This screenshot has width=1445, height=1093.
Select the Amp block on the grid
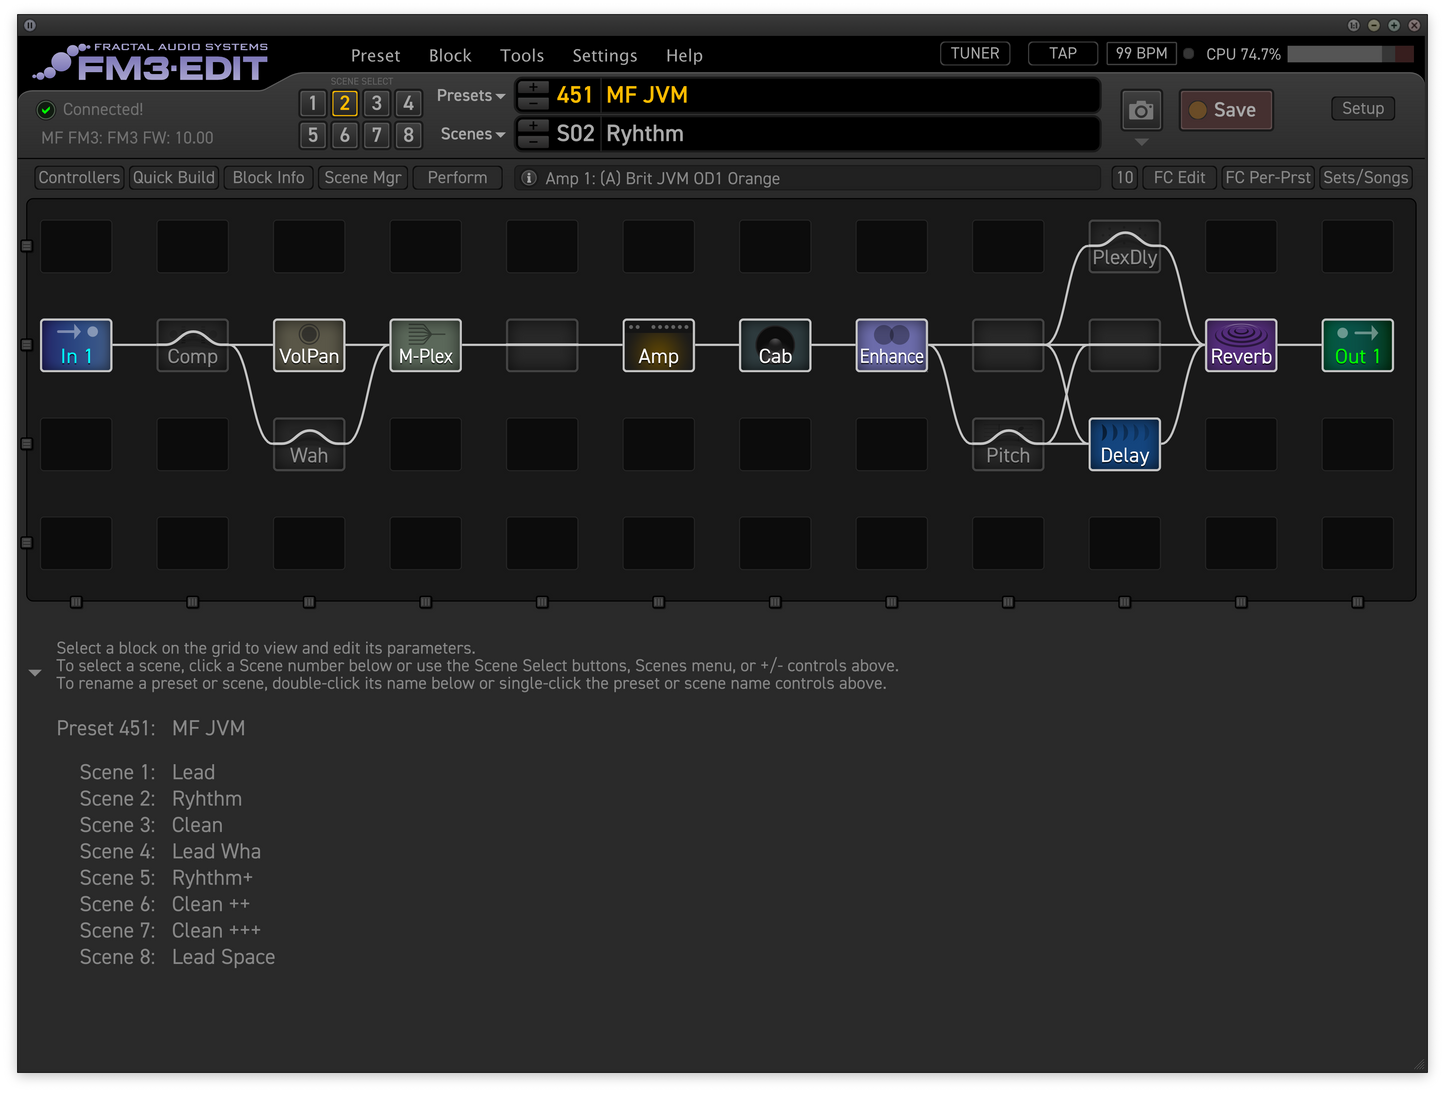(x=658, y=345)
